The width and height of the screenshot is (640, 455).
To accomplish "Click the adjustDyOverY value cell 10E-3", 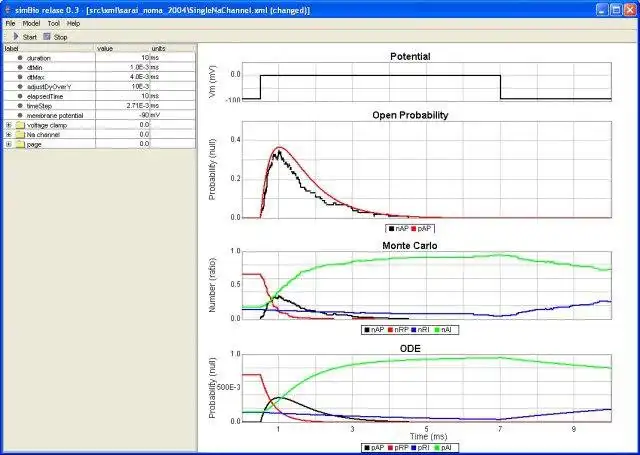I will [x=123, y=87].
